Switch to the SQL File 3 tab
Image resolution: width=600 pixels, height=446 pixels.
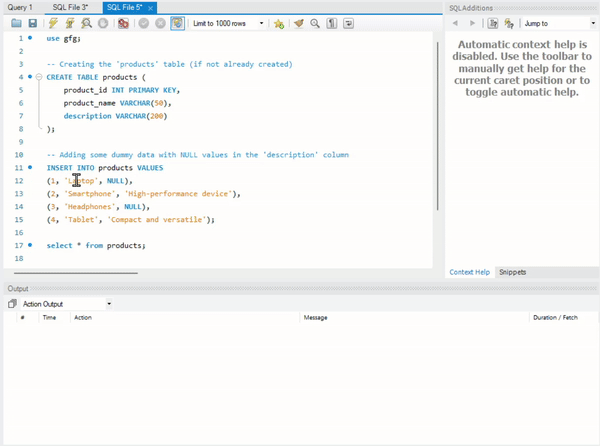tap(73, 7)
